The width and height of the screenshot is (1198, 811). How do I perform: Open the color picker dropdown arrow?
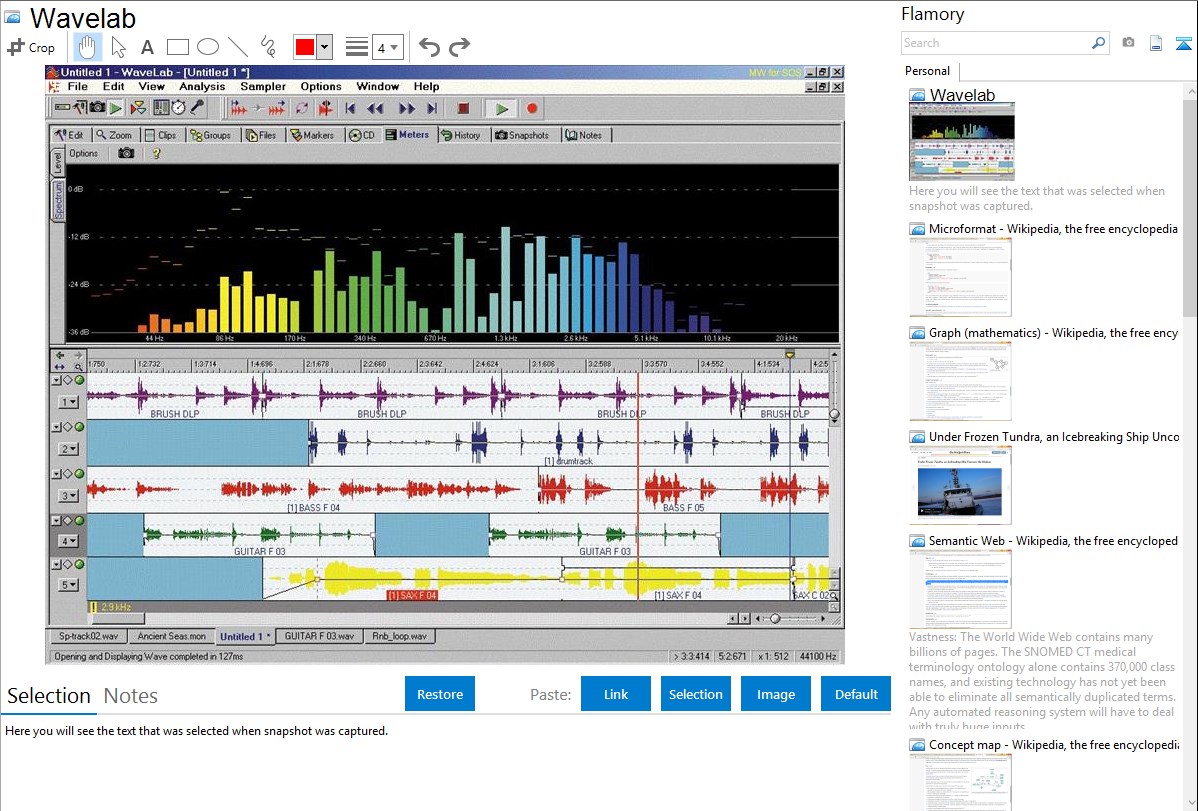[325, 47]
